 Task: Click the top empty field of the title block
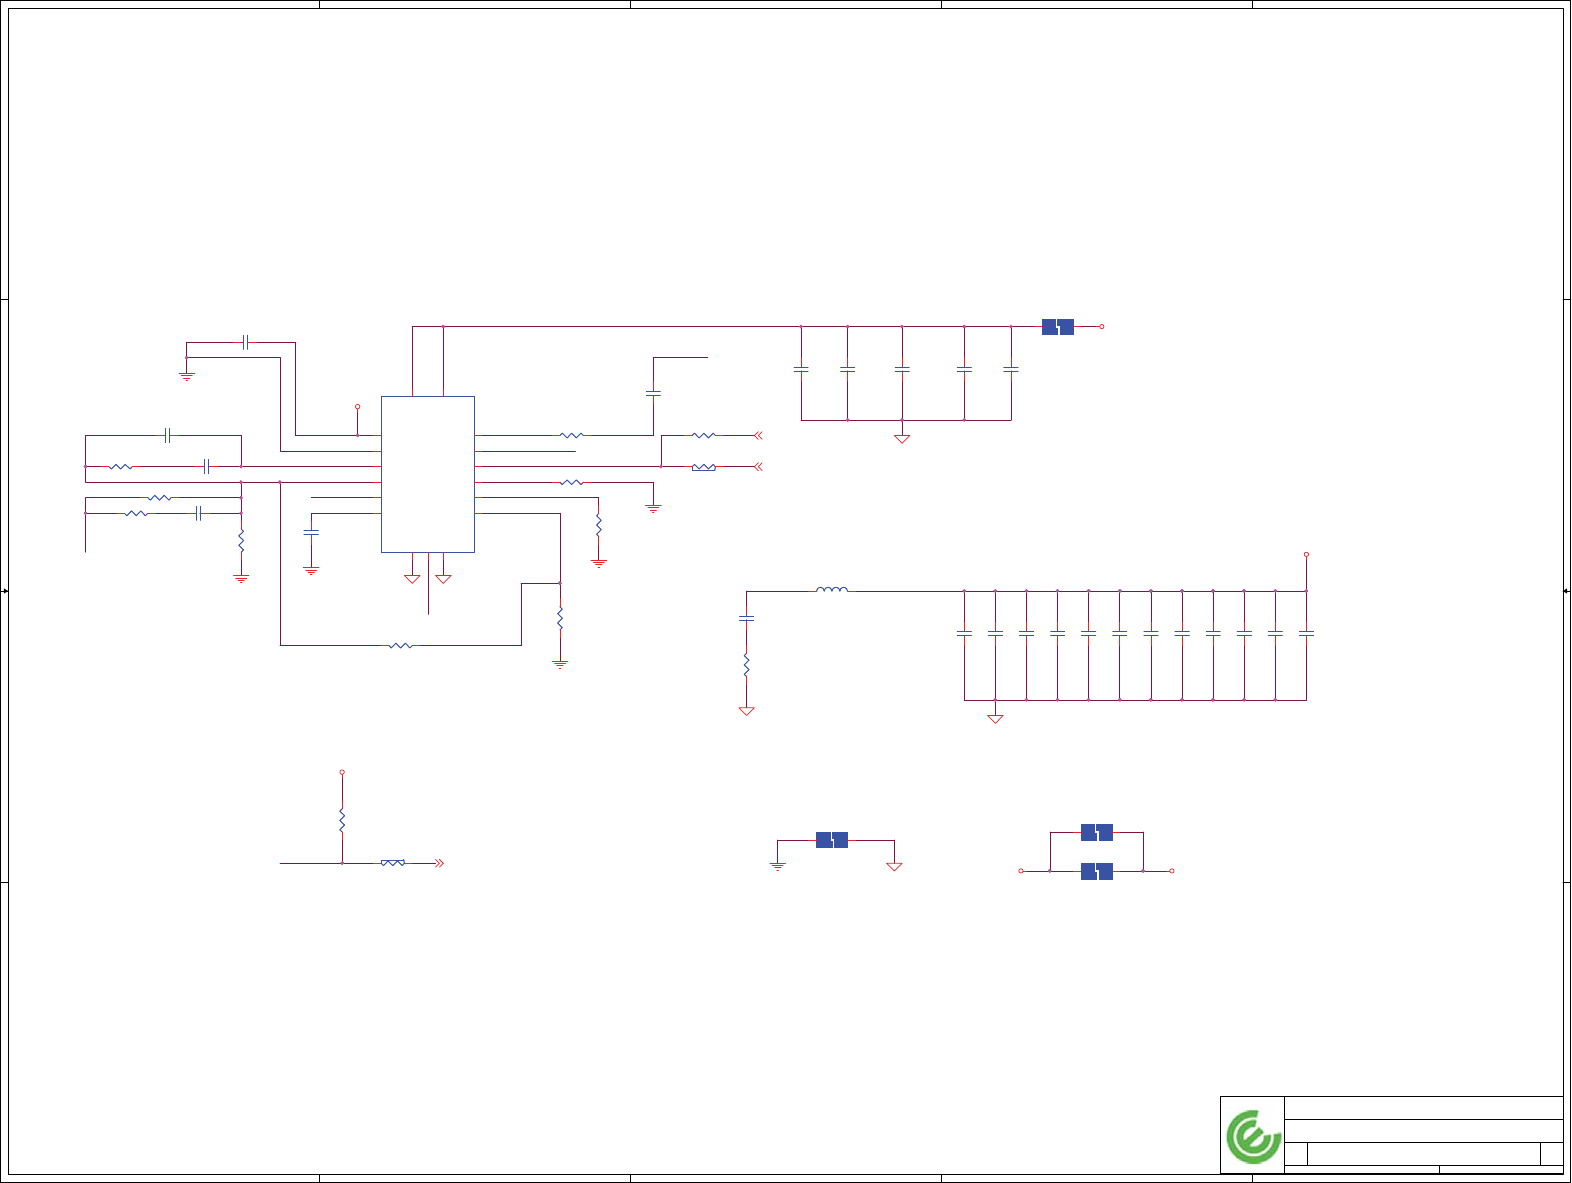1423,1108
